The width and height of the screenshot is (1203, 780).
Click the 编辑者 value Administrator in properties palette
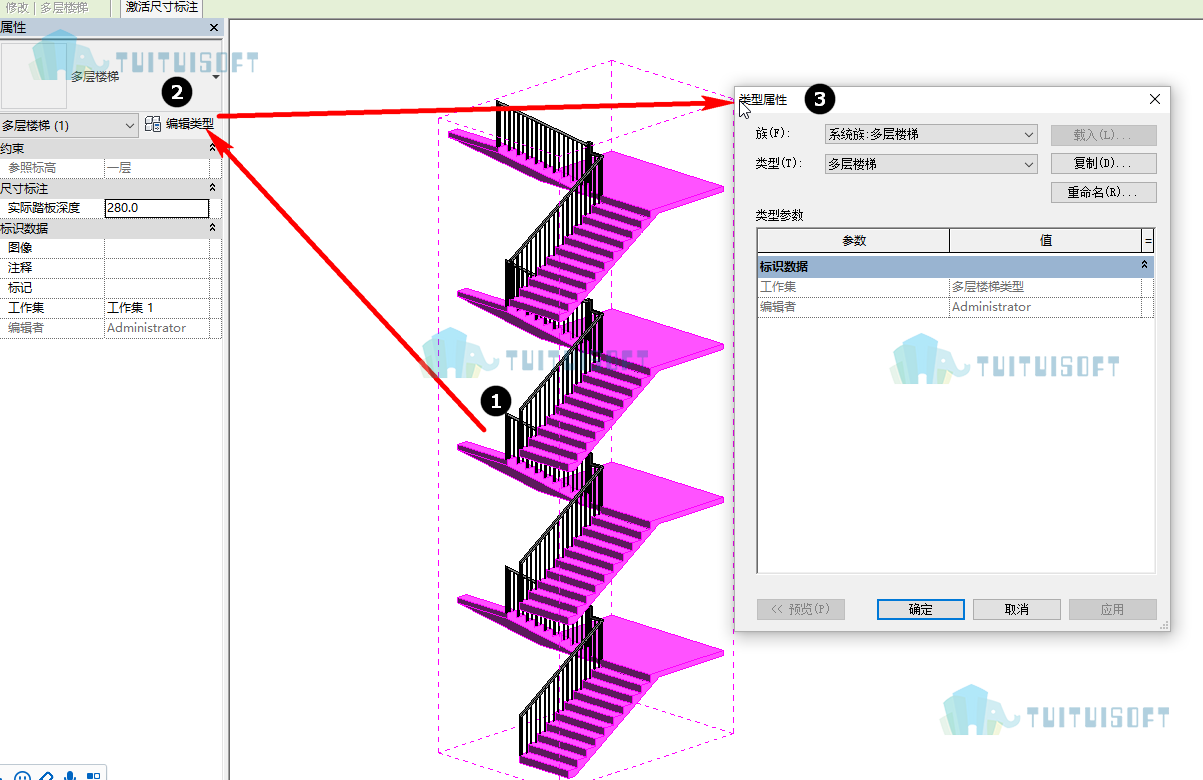tap(157, 328)
